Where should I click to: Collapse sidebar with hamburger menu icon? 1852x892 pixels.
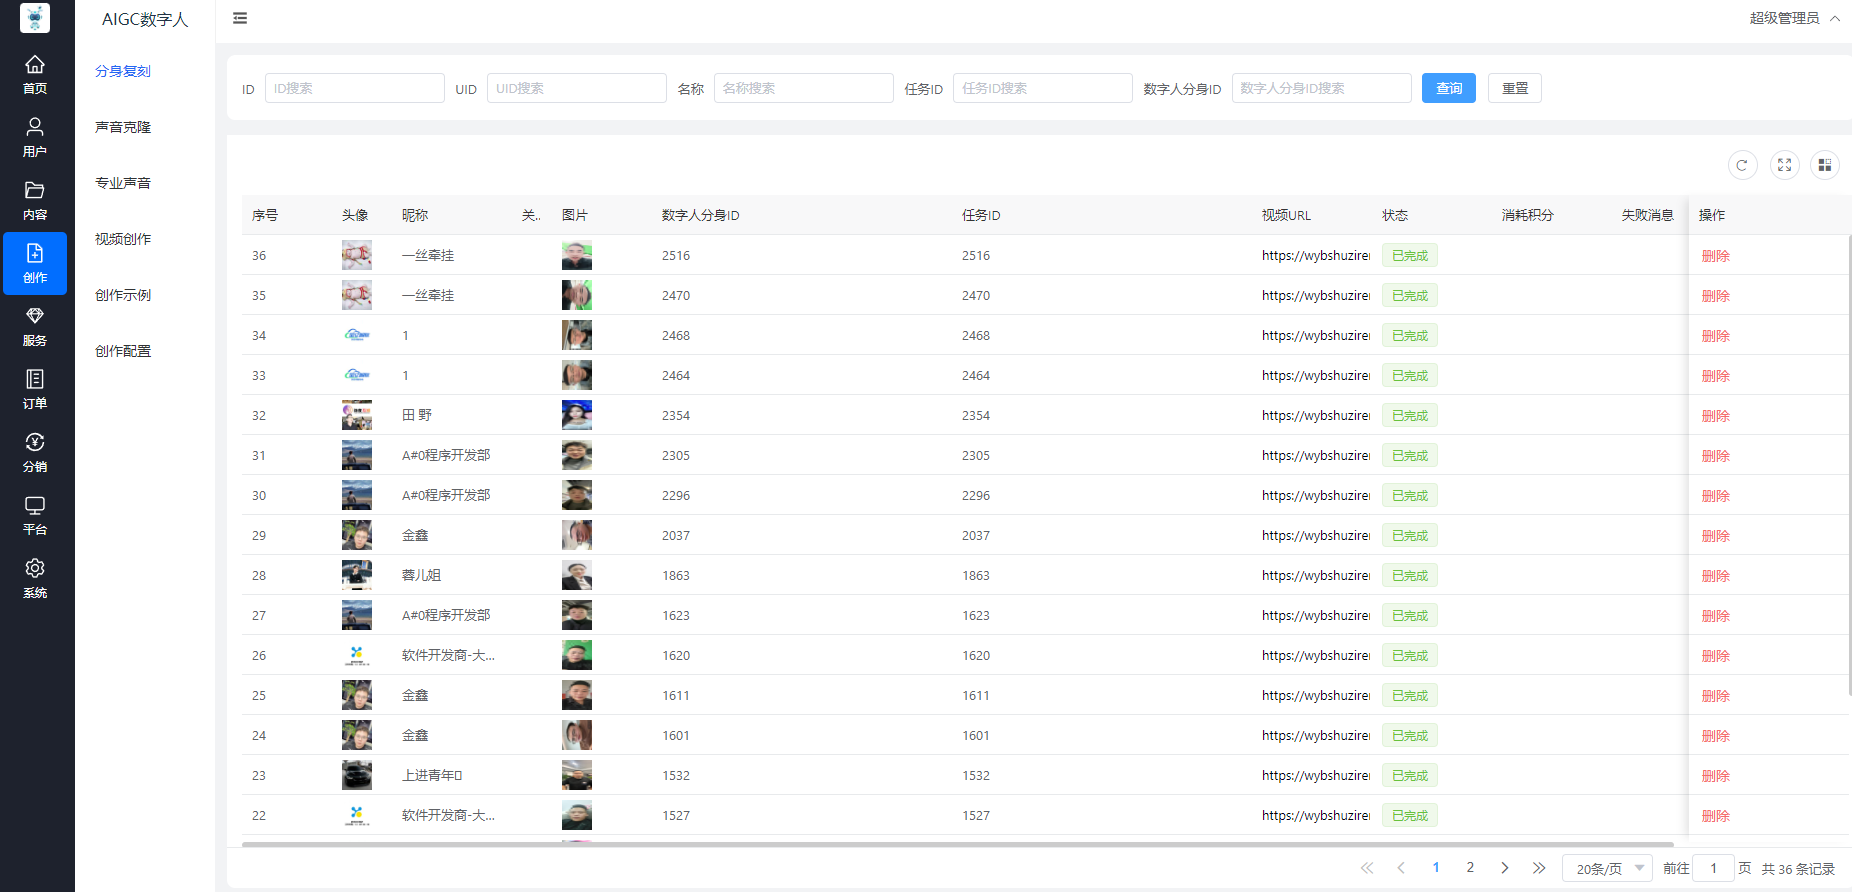pos(240,18)
